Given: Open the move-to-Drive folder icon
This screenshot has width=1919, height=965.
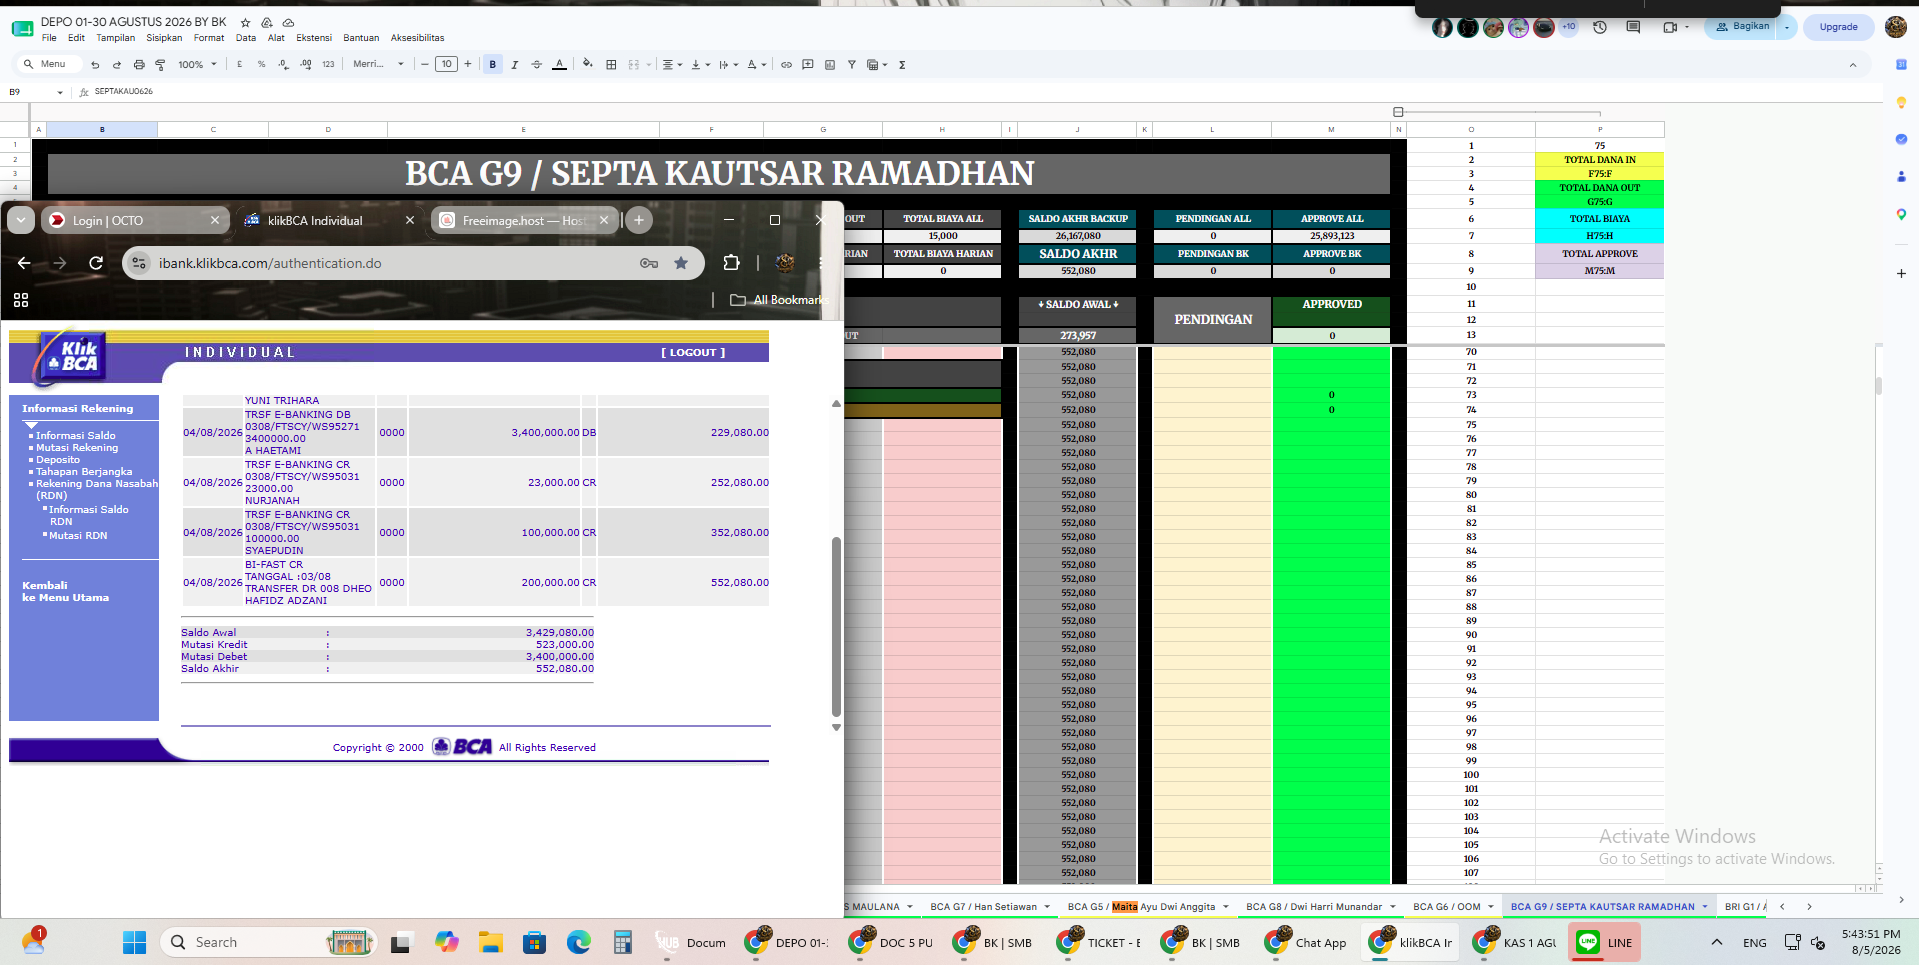Looking at the screenshot, I should pos(267,22).
